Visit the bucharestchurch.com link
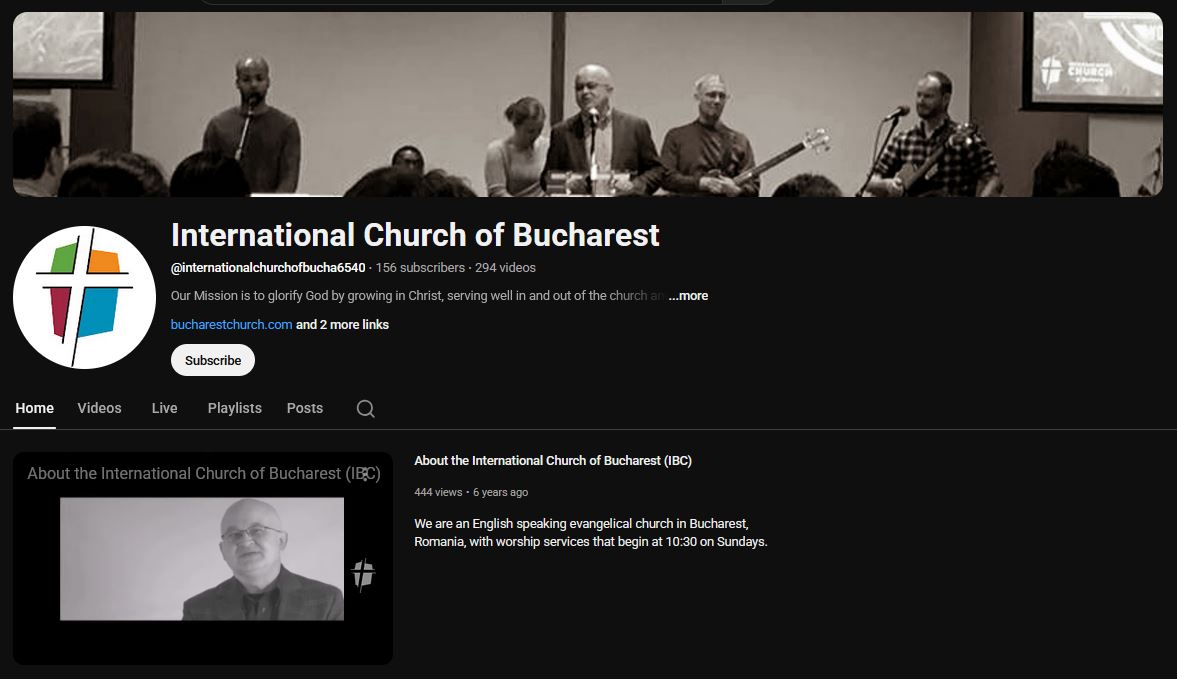Viewport: 1177px width, 679px height. (x=231, y=324)
